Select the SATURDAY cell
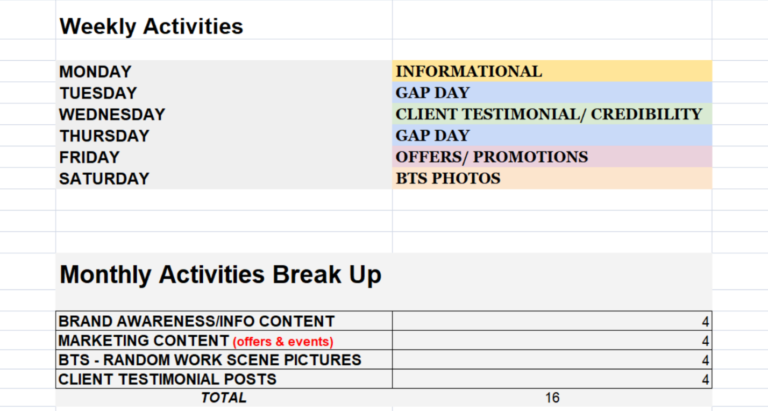This screenshot has width=768, height=411. (104, 179)
